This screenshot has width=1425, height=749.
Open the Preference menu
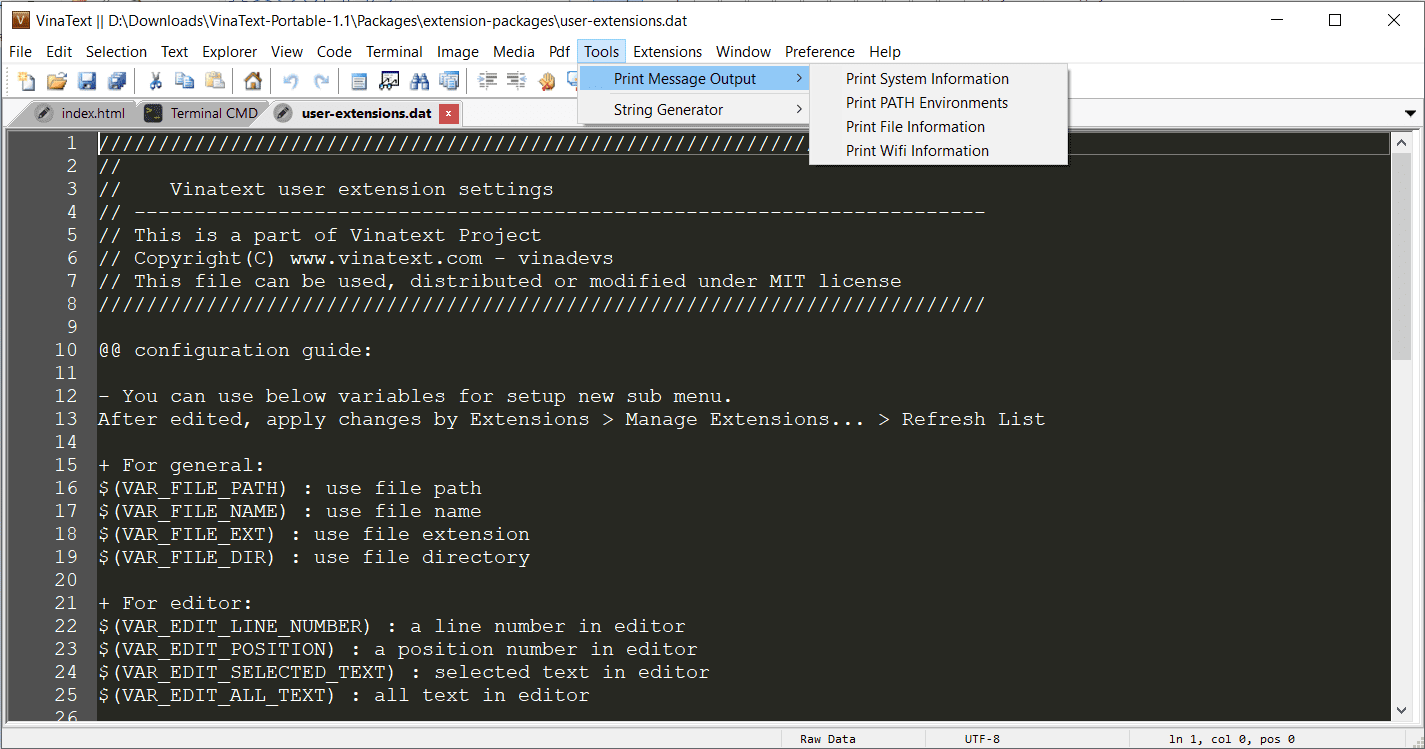point(820,52)
